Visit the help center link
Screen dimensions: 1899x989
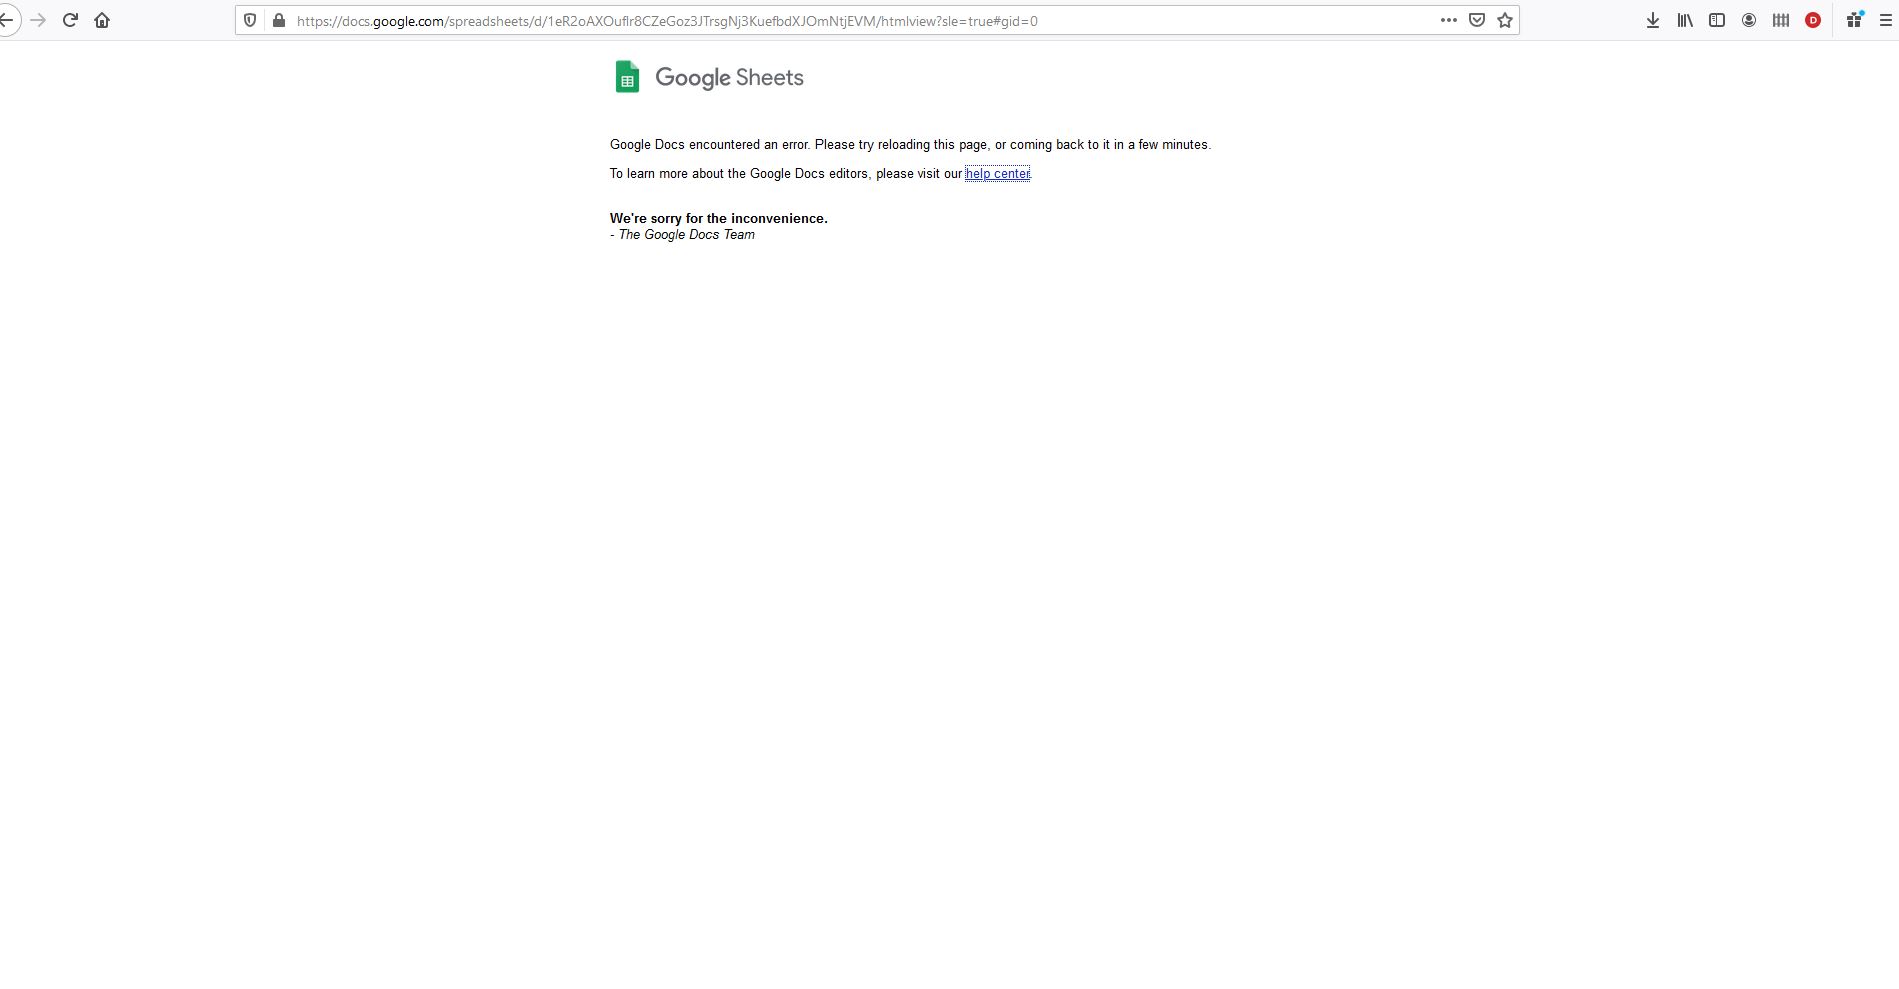(997, 173)
